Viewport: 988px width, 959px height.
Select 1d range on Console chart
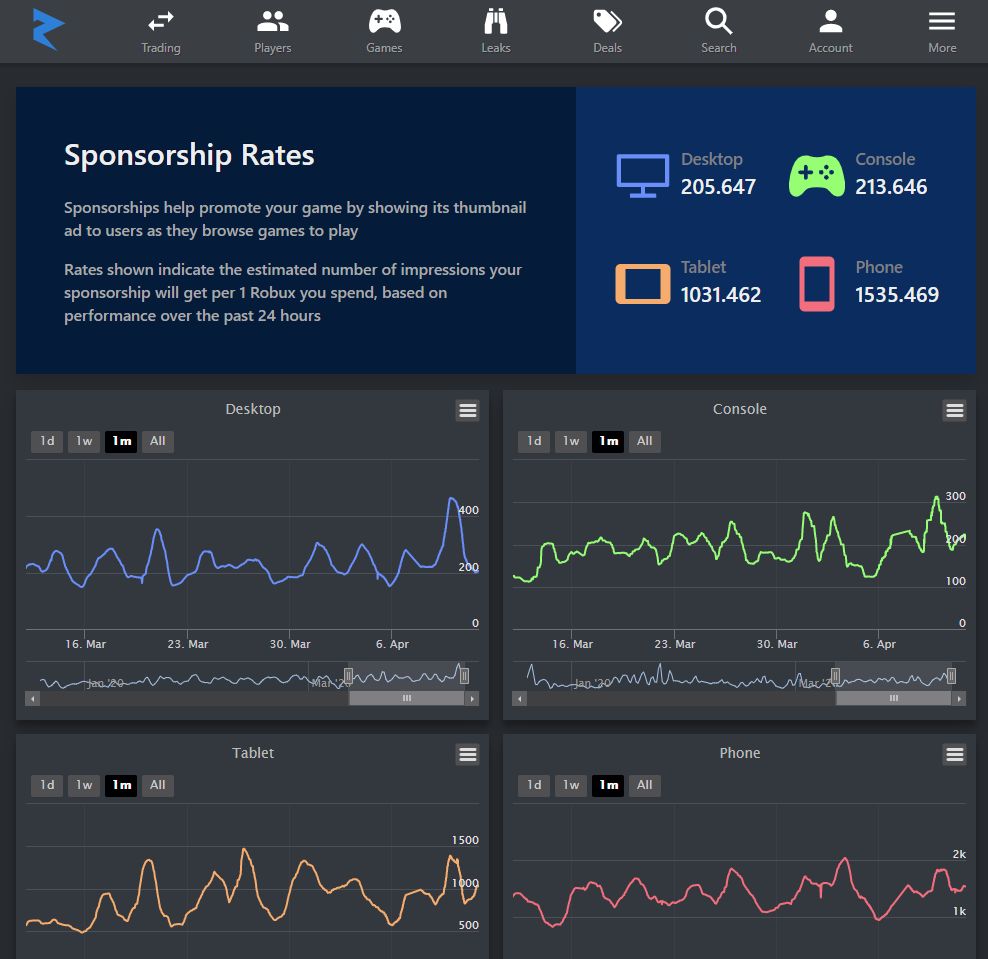[x=534, y=441]
